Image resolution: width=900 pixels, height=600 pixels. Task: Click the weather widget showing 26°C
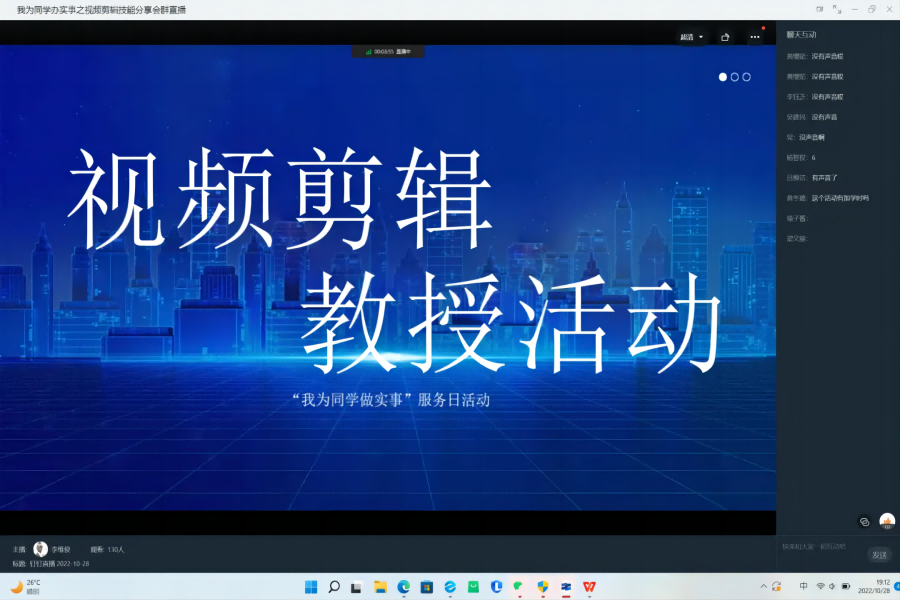point(25,585)
